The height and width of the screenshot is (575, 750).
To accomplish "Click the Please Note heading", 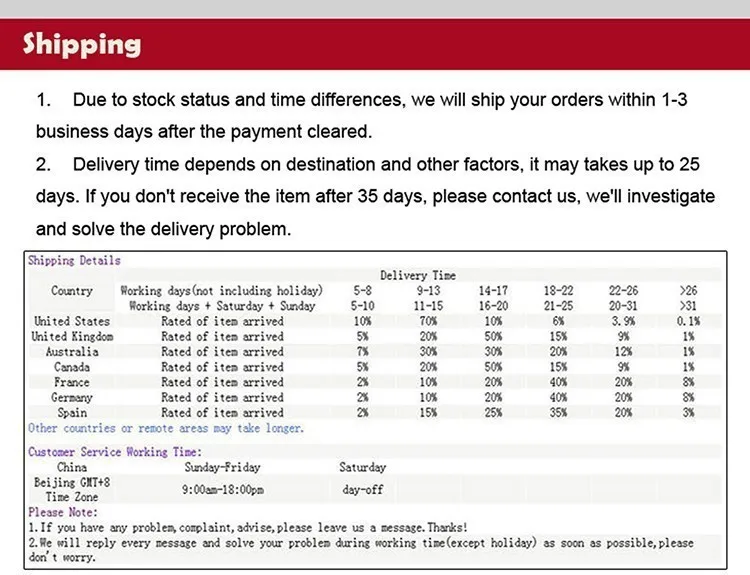I will pyautogui.click(x=63, y=512).
